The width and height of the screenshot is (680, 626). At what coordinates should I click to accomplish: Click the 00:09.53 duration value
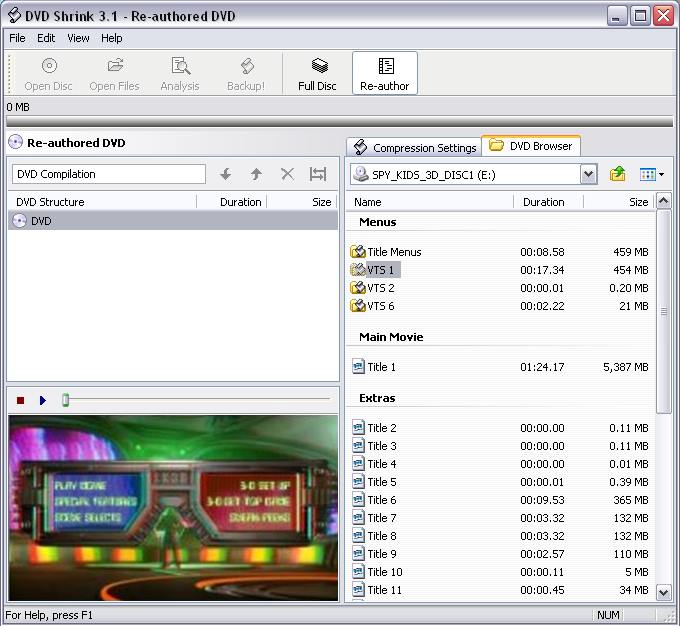pos(542,500)
